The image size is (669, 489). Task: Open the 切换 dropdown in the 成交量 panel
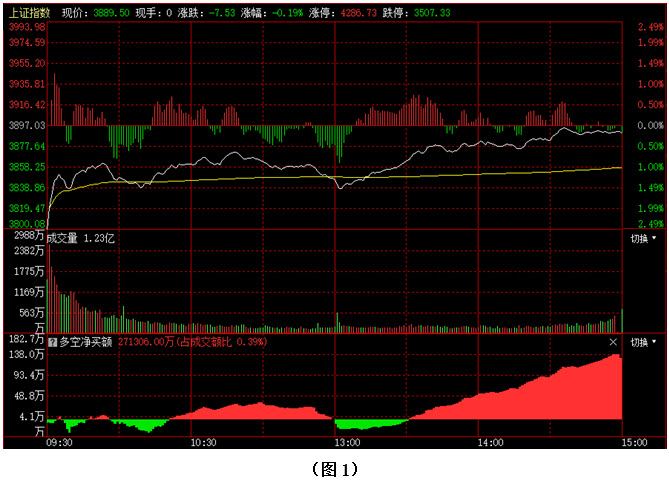coord(644,238)
